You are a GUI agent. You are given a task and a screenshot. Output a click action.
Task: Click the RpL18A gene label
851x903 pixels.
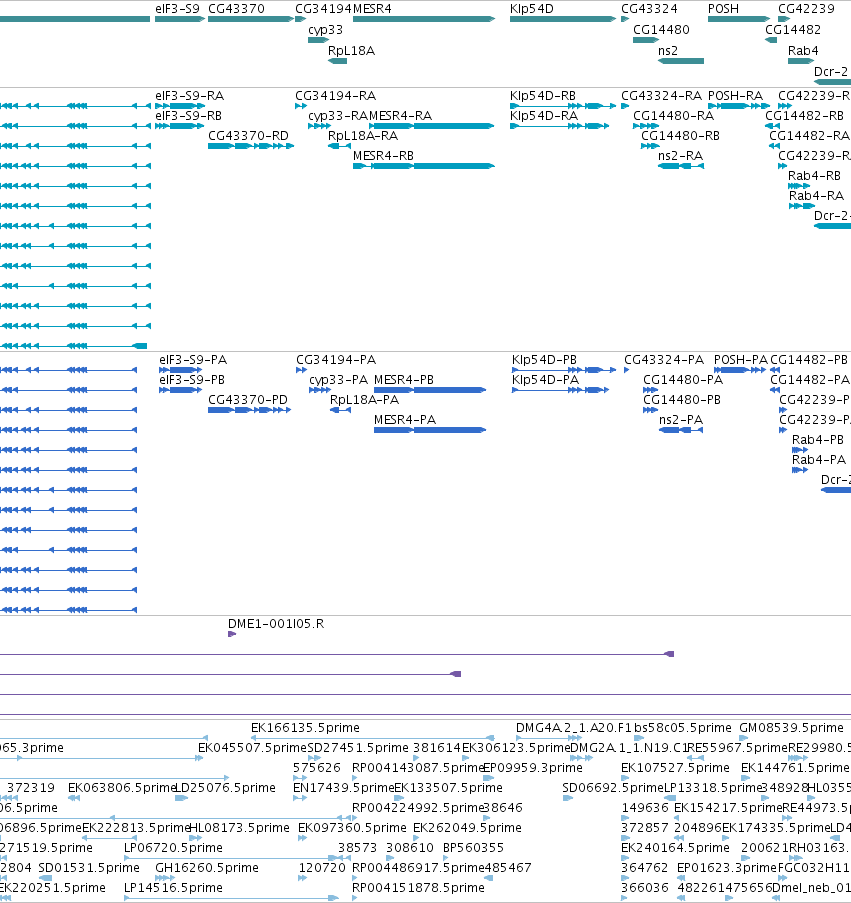tap(351, 51)
